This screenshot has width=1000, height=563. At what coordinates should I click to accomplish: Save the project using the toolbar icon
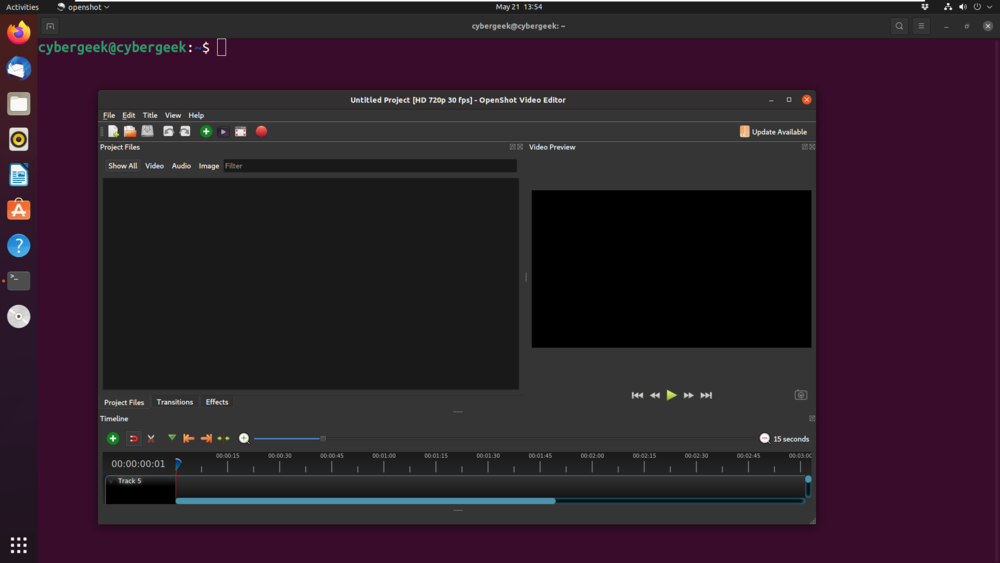(147, 131)
